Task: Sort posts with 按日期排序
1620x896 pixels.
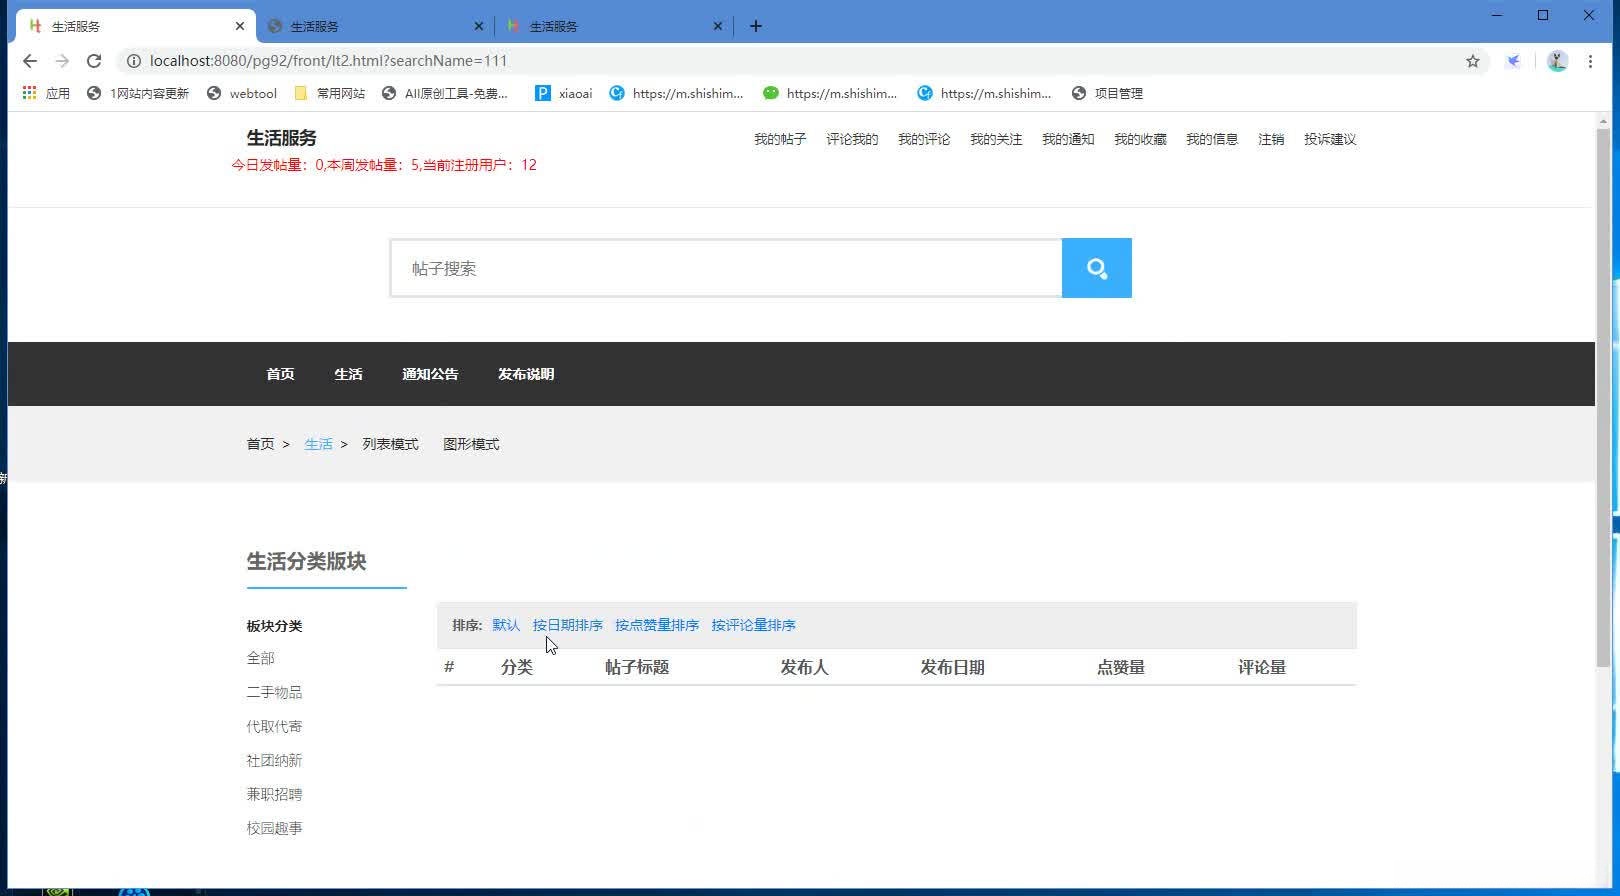Action: 567,625
